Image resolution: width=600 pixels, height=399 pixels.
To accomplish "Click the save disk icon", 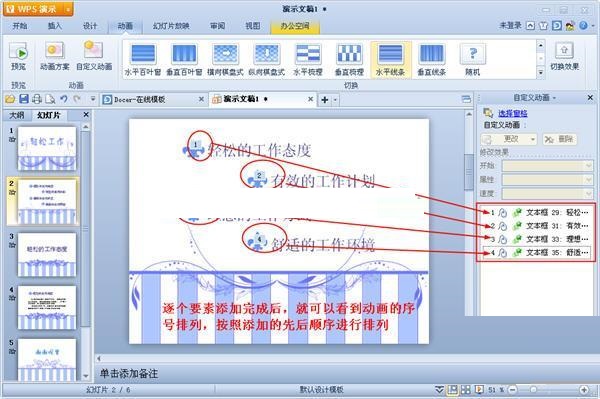I will (x=24, y=99).
